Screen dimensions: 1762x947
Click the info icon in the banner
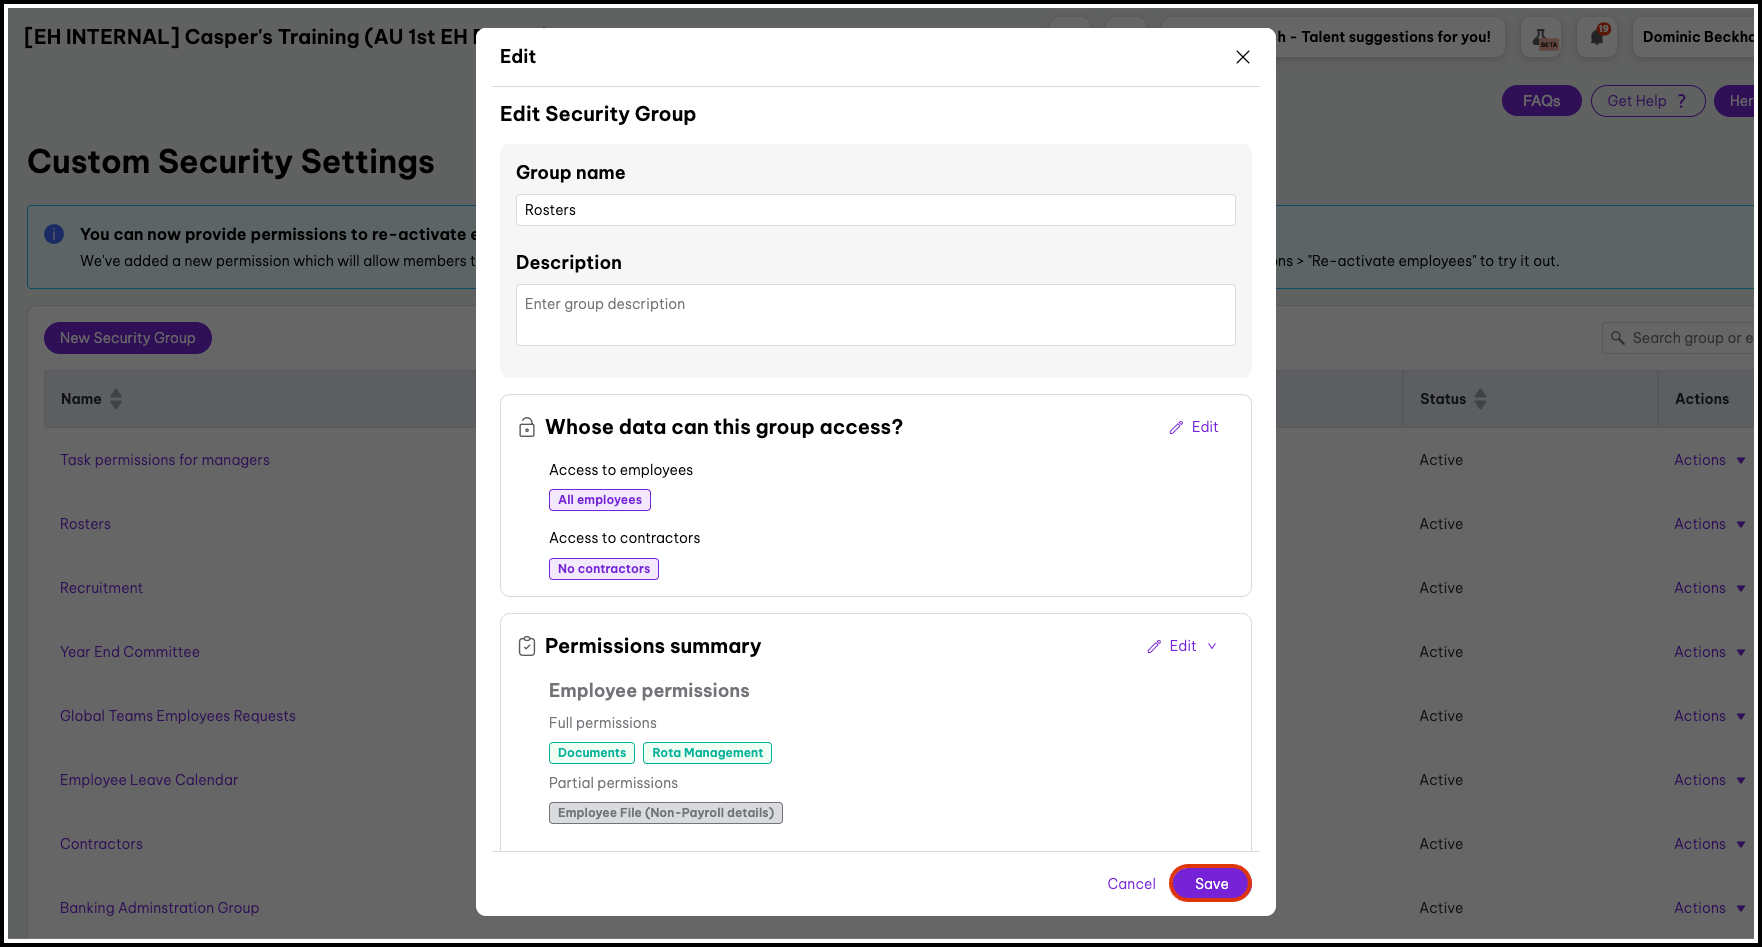[54, 234]
